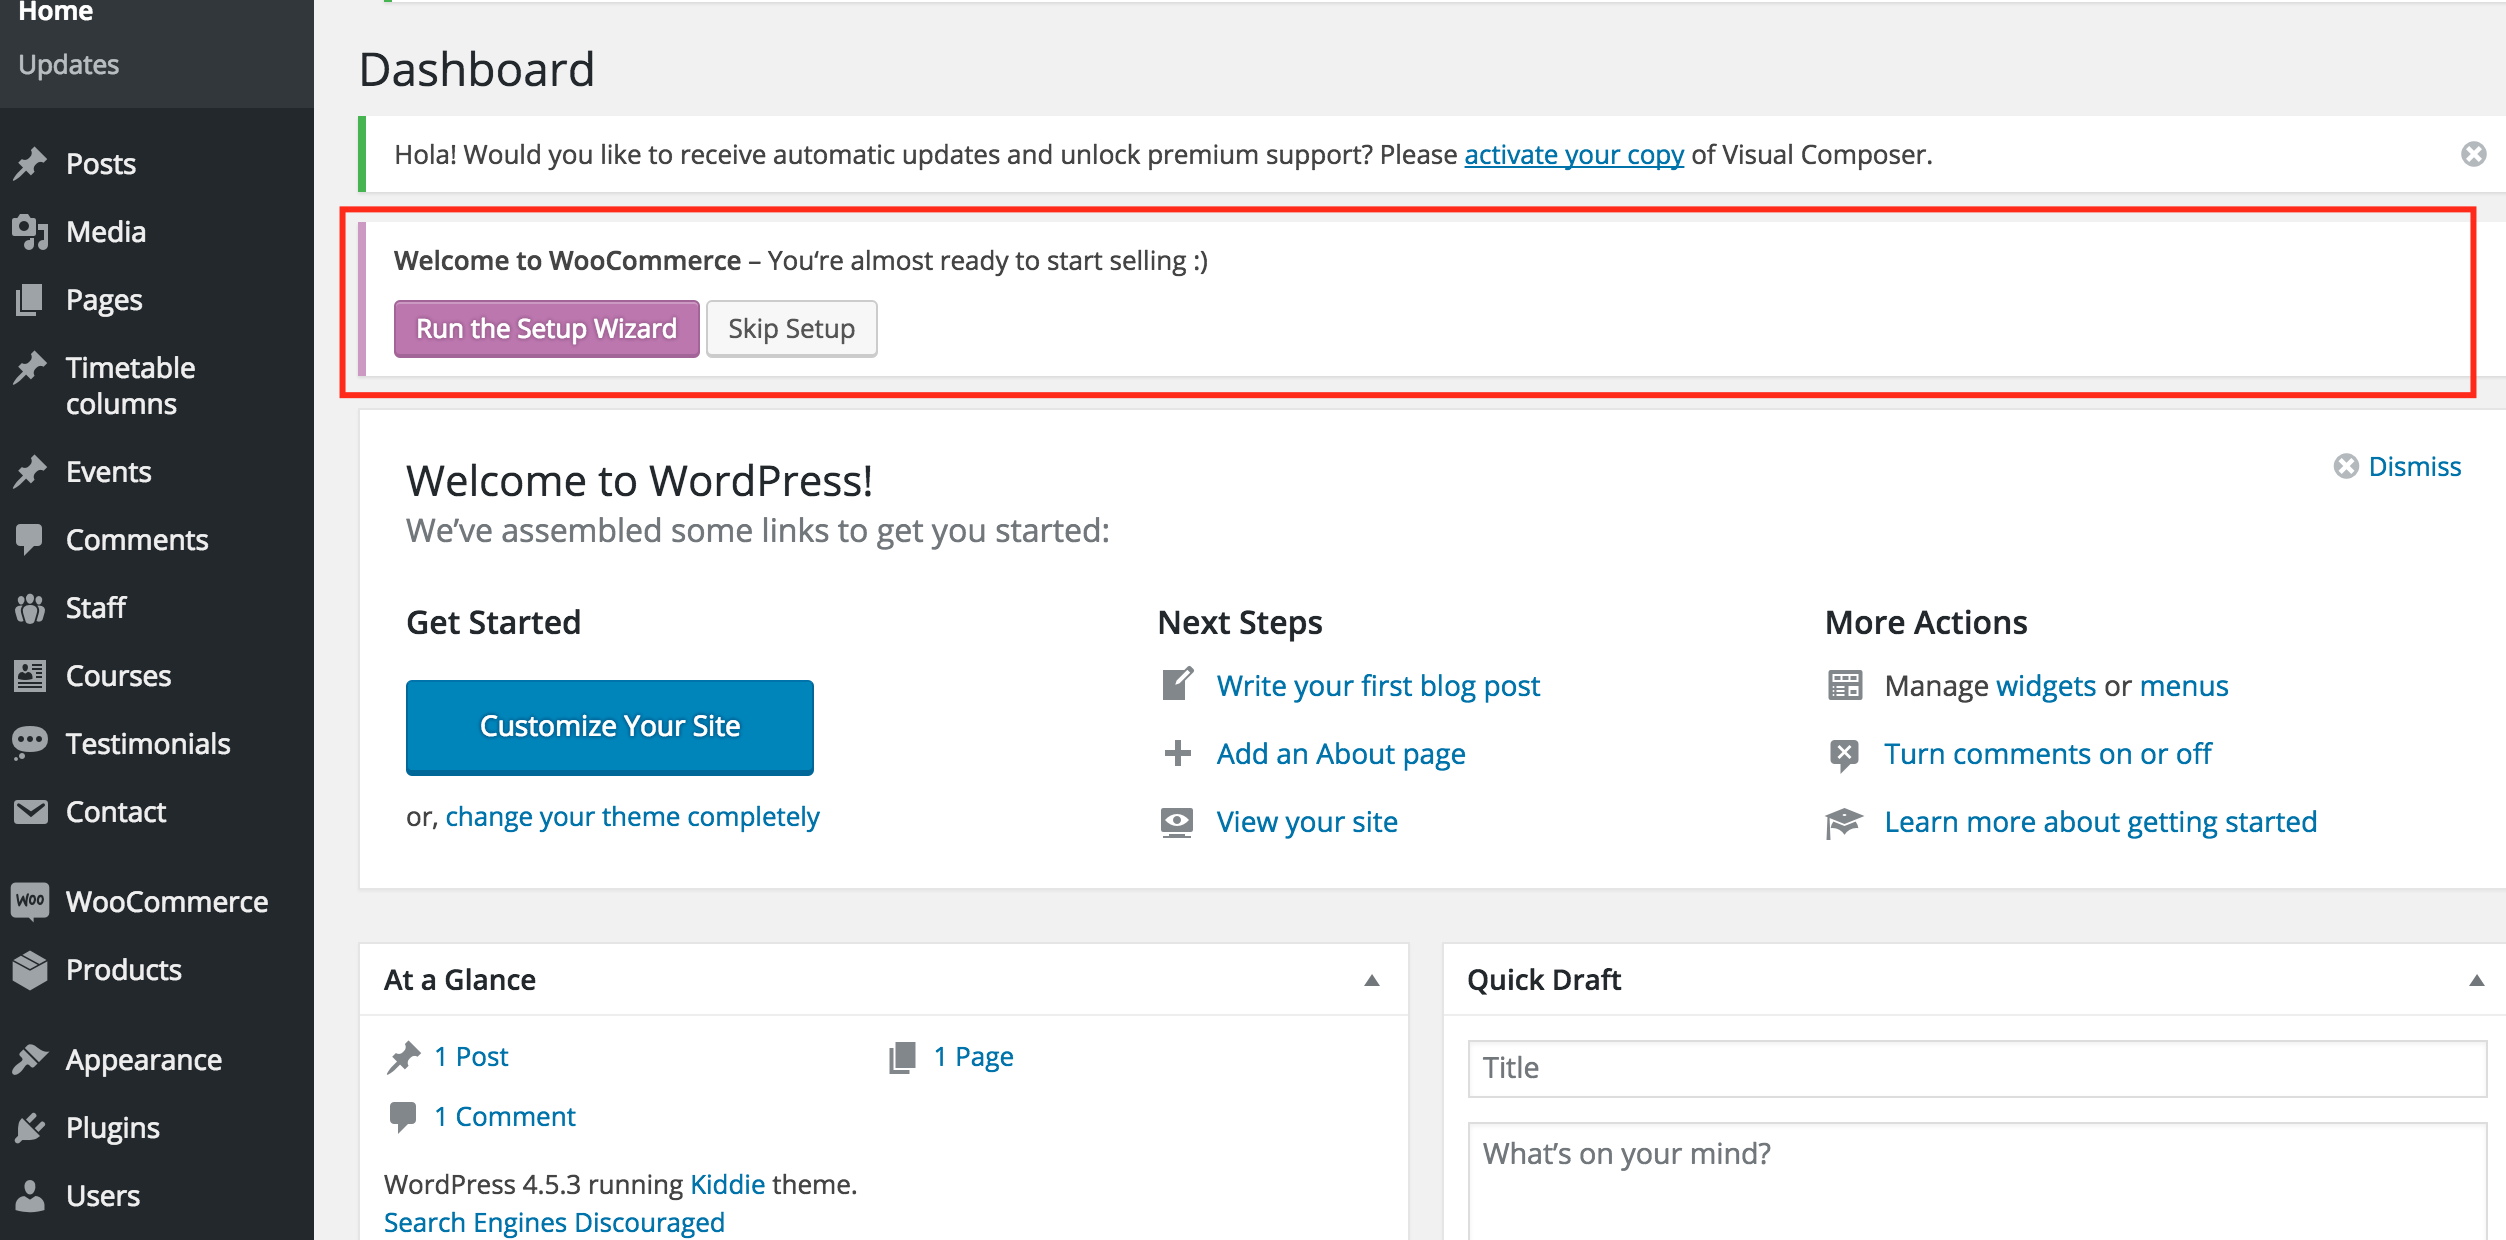The width and height of the screenshot is (2506, 1240).
Task: Open the 1 Page link
Action: [974, 1058]
